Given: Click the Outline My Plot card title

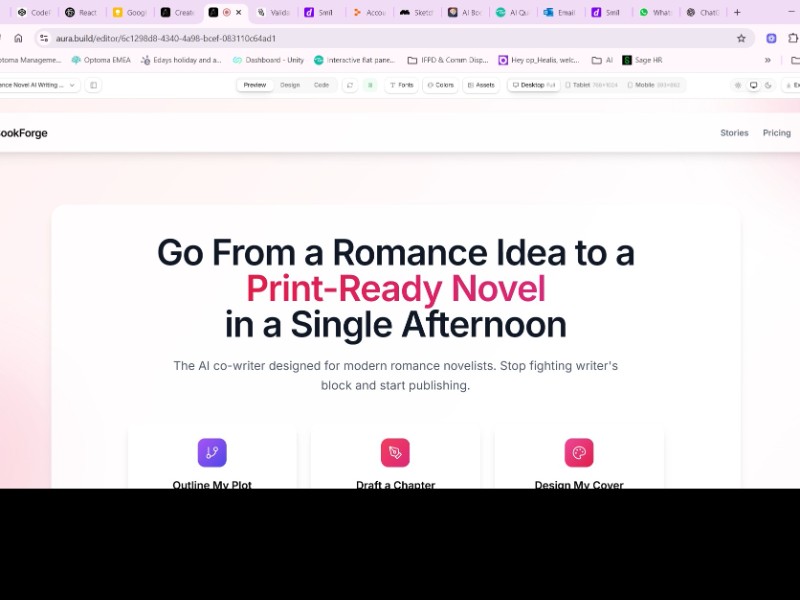Looking at the screenshot, I should (x=212, y=485).
